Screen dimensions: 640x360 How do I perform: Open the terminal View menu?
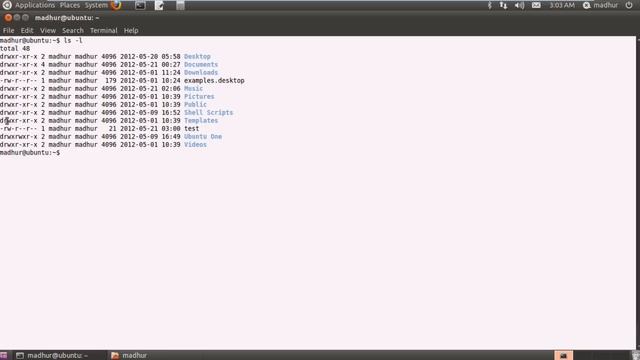(48, 31)
